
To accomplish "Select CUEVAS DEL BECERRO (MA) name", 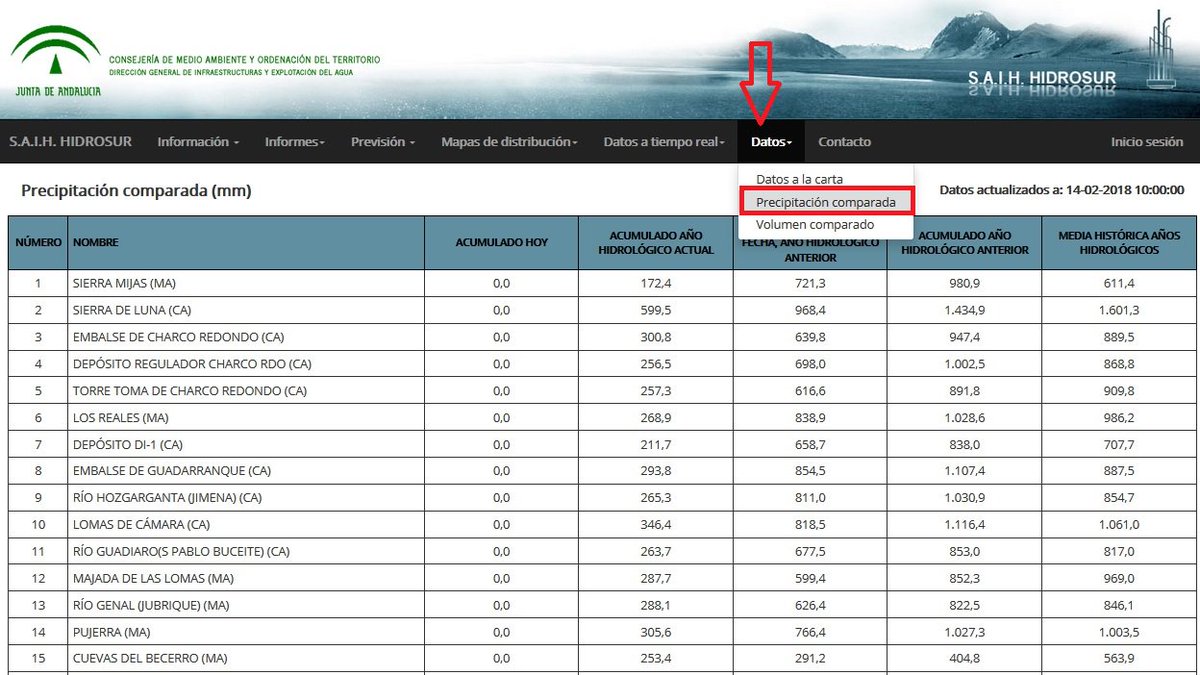I will (150, 659).
